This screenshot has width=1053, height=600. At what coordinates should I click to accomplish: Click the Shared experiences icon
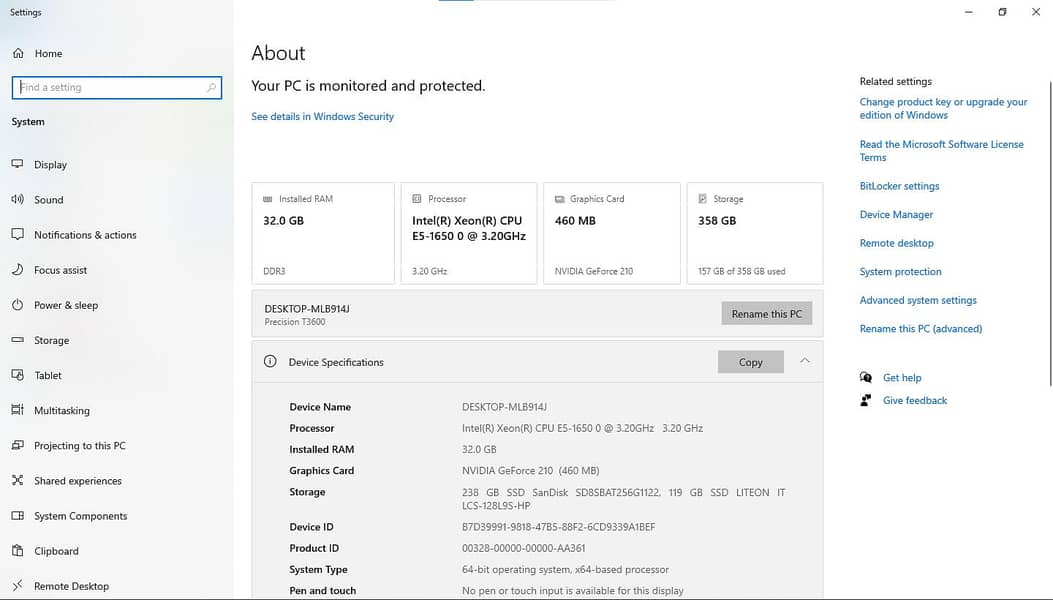pyautogui.click(x=17, y=480)
